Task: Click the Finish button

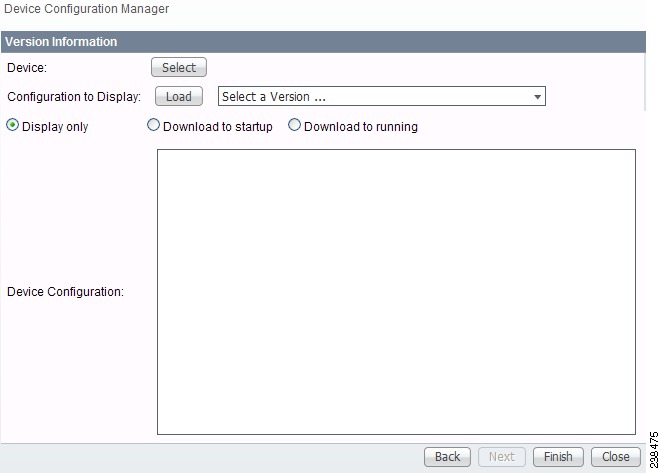Action: coord(558,457)
